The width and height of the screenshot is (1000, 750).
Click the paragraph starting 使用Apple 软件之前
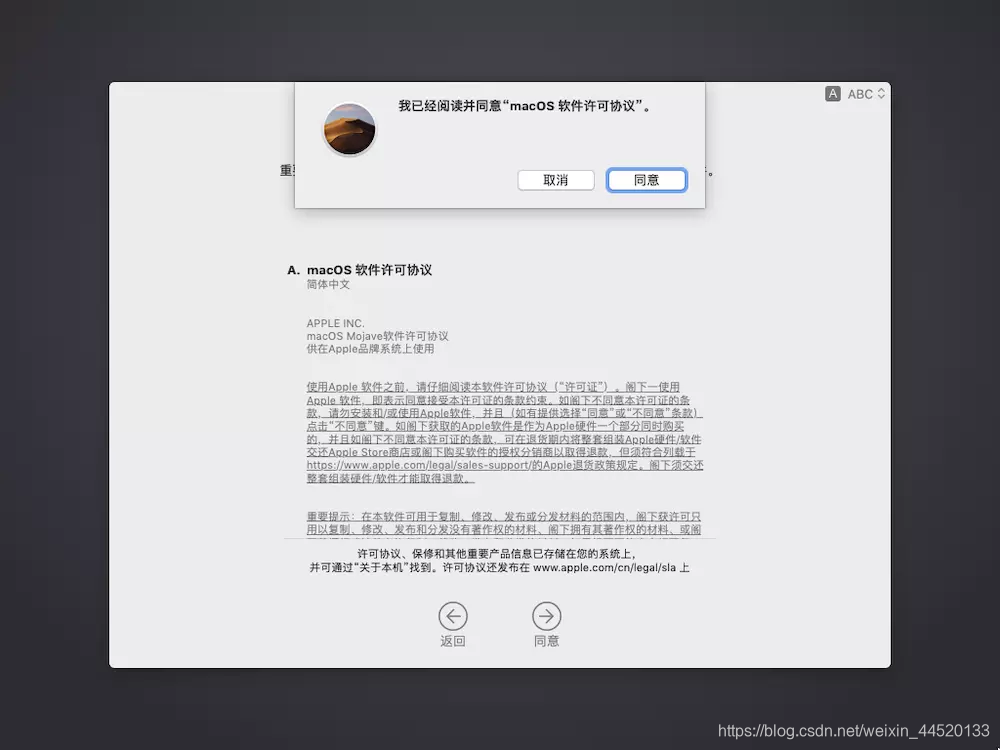pyautogui.click(x=504, y=432)
